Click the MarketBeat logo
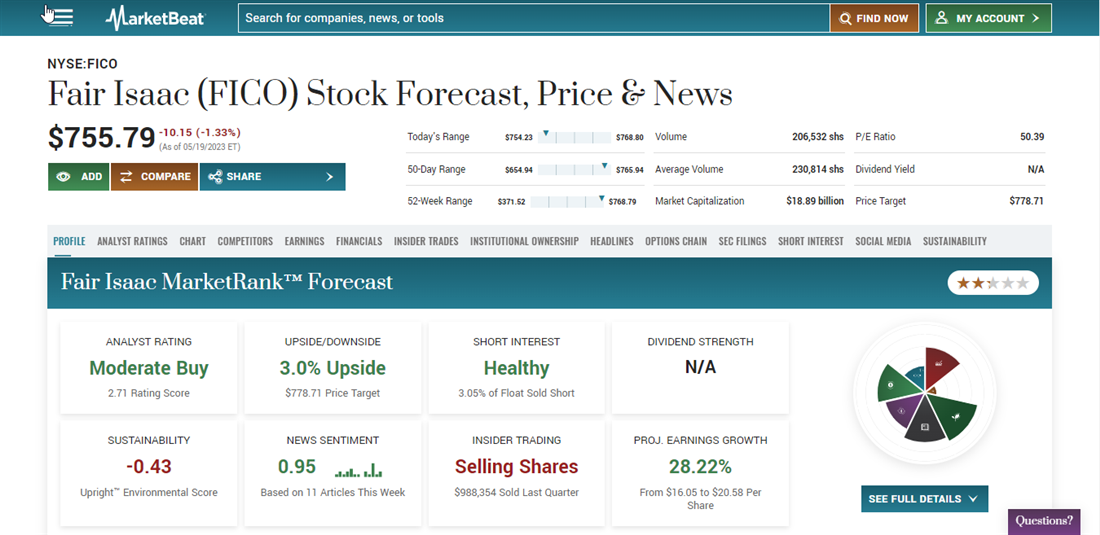 click(155, 18)
